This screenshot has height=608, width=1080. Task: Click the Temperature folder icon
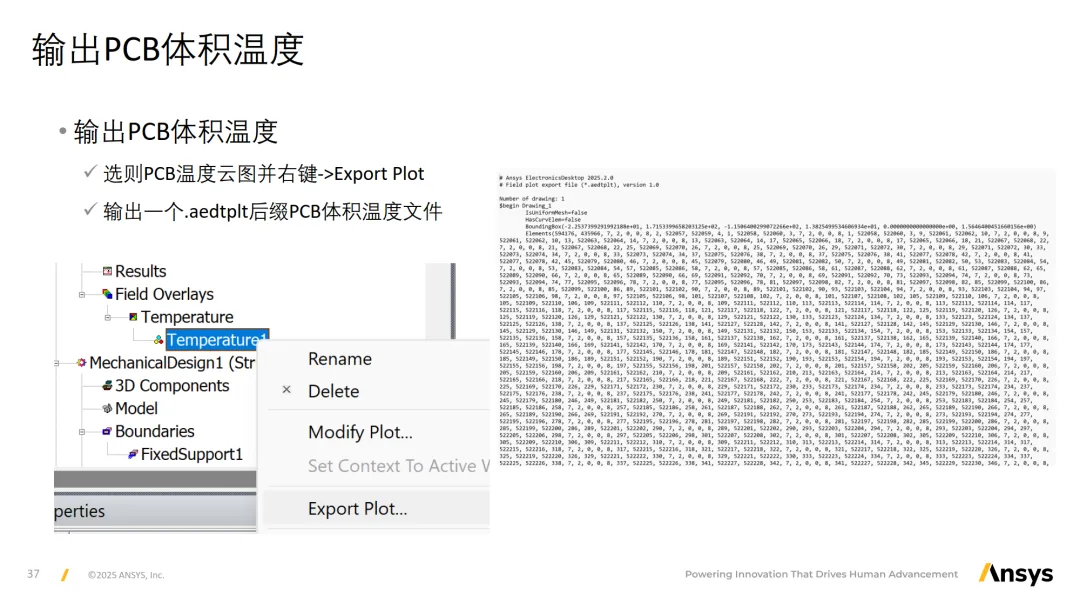coord(134,317)
